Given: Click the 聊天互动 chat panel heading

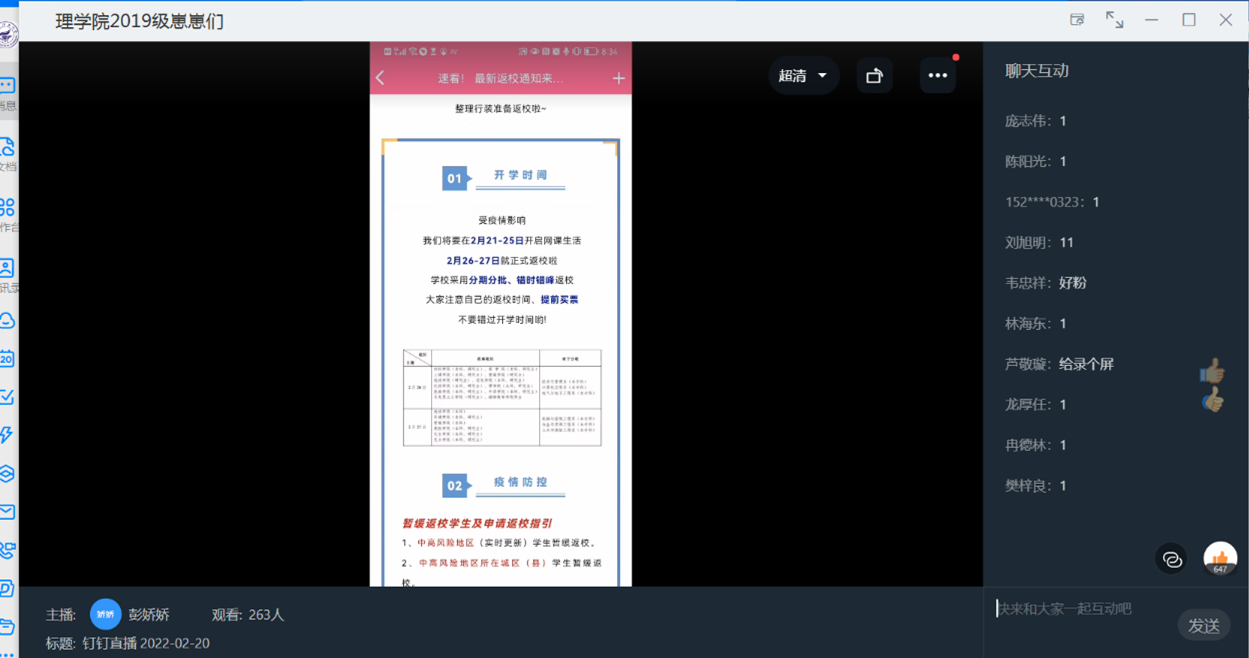Looking at the screenshot, I should point(1037,71).
